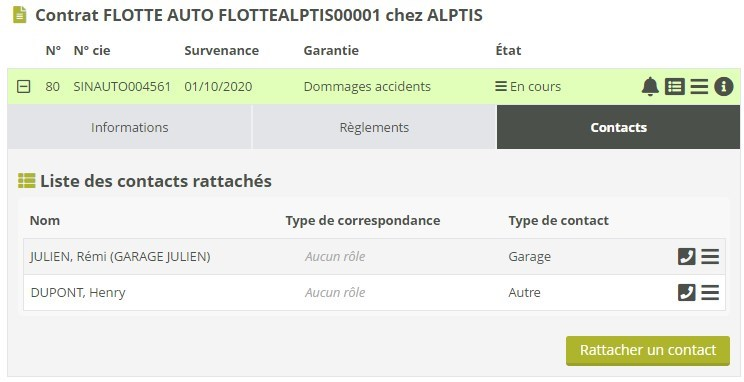The image size is (744, 382).
Task: Sort by Type de contact column header
Action: coord(558,221)
